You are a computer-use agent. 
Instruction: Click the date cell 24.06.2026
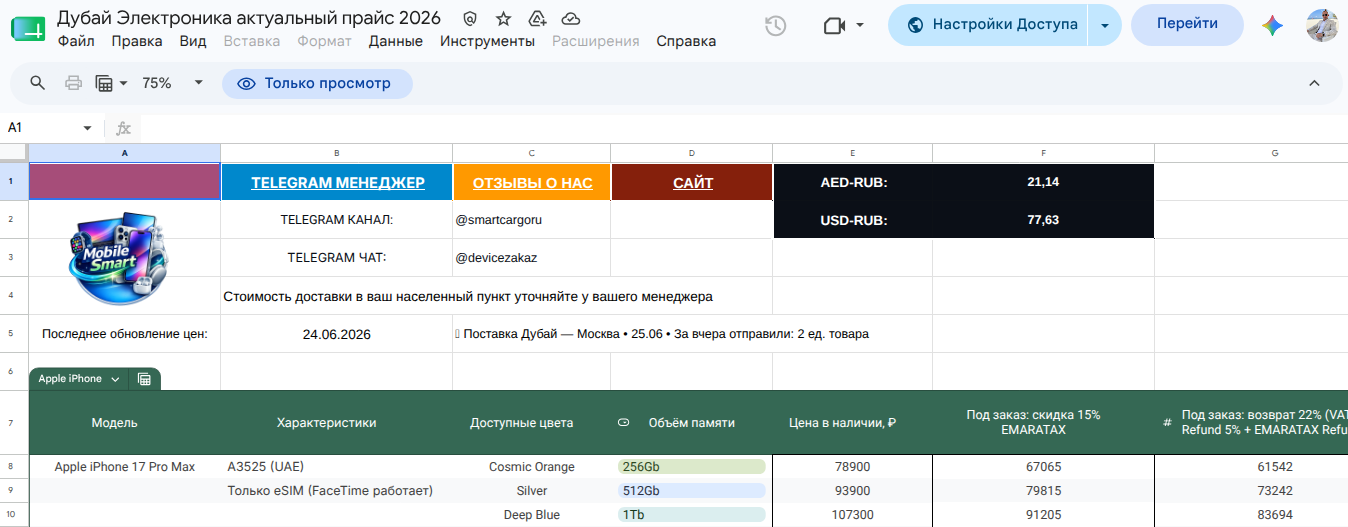[336, 334]
